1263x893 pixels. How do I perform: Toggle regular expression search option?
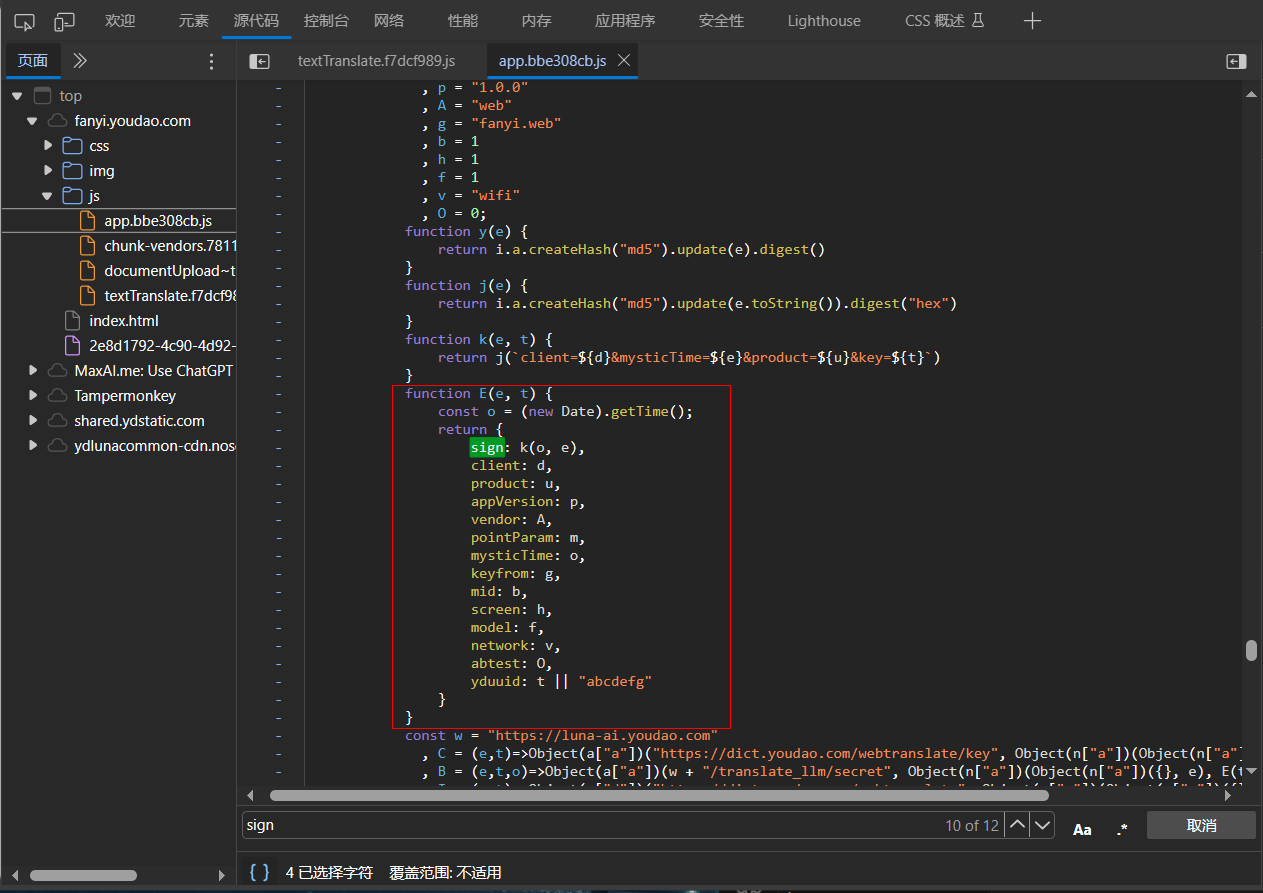(x=1122, y=829)
